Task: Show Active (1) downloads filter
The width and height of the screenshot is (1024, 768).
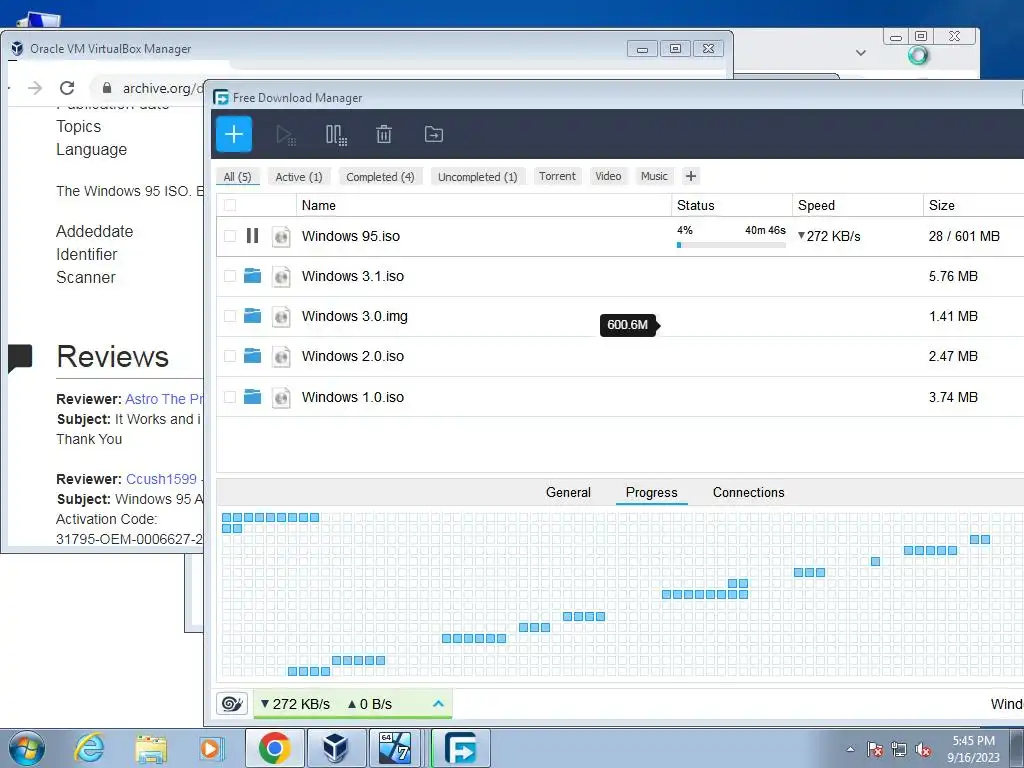Action: pyautogui.click(x=298, y=176)
